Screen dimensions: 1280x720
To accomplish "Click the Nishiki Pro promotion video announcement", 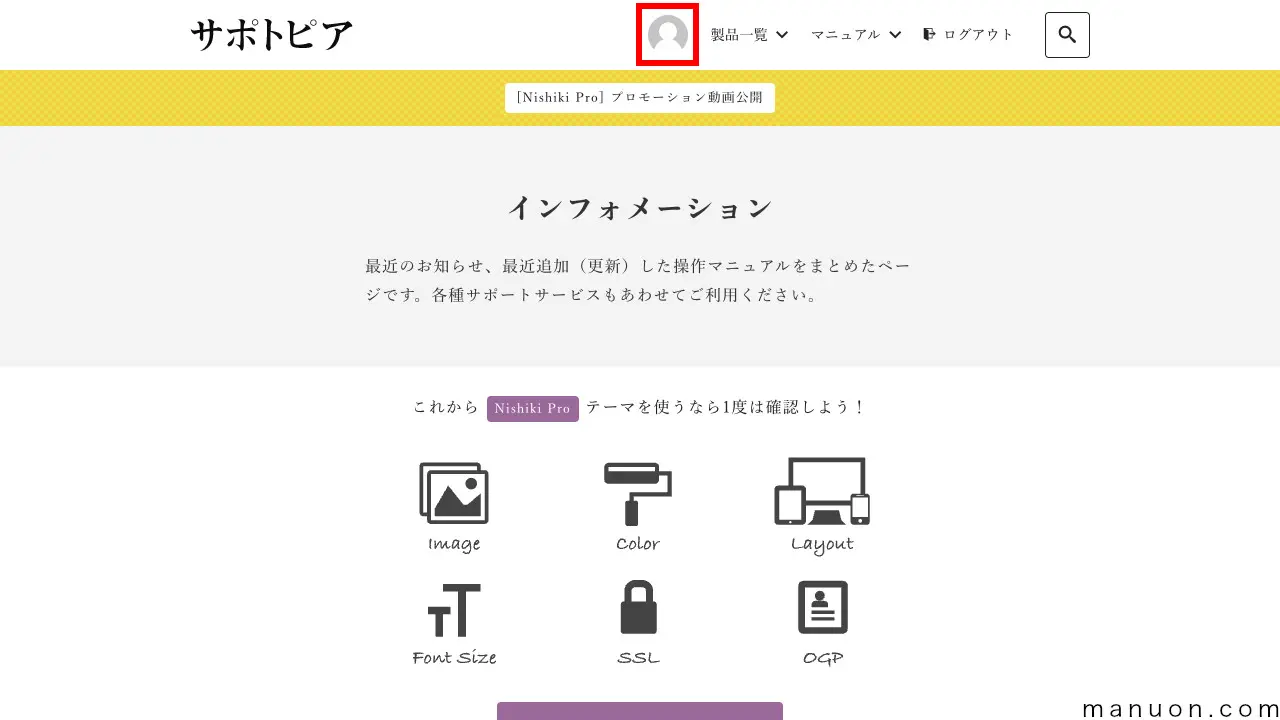I will coord(639,97).
